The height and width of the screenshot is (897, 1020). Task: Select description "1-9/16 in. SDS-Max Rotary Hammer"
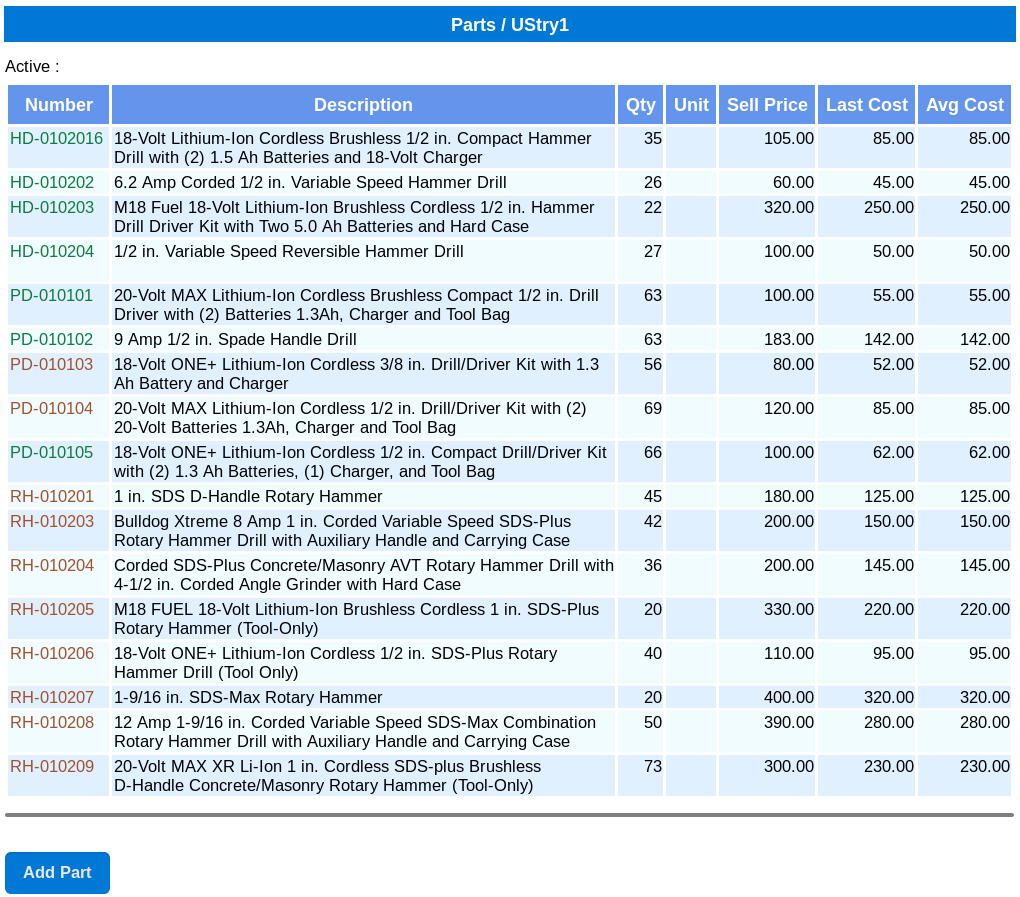coord(248,697)
